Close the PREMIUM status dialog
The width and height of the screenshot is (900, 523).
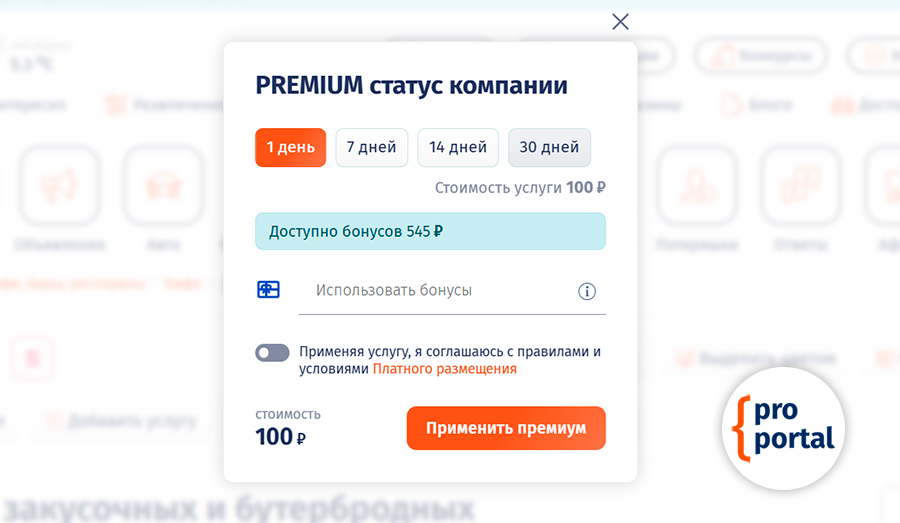click(x=620, y=22)
